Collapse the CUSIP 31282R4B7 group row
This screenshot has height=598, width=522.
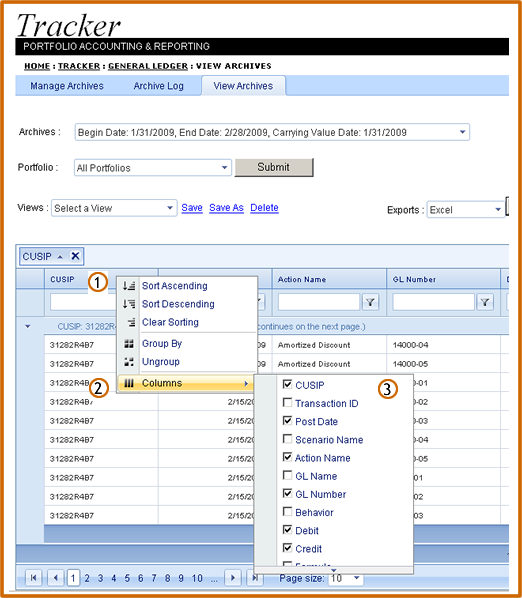click(27, 326)
